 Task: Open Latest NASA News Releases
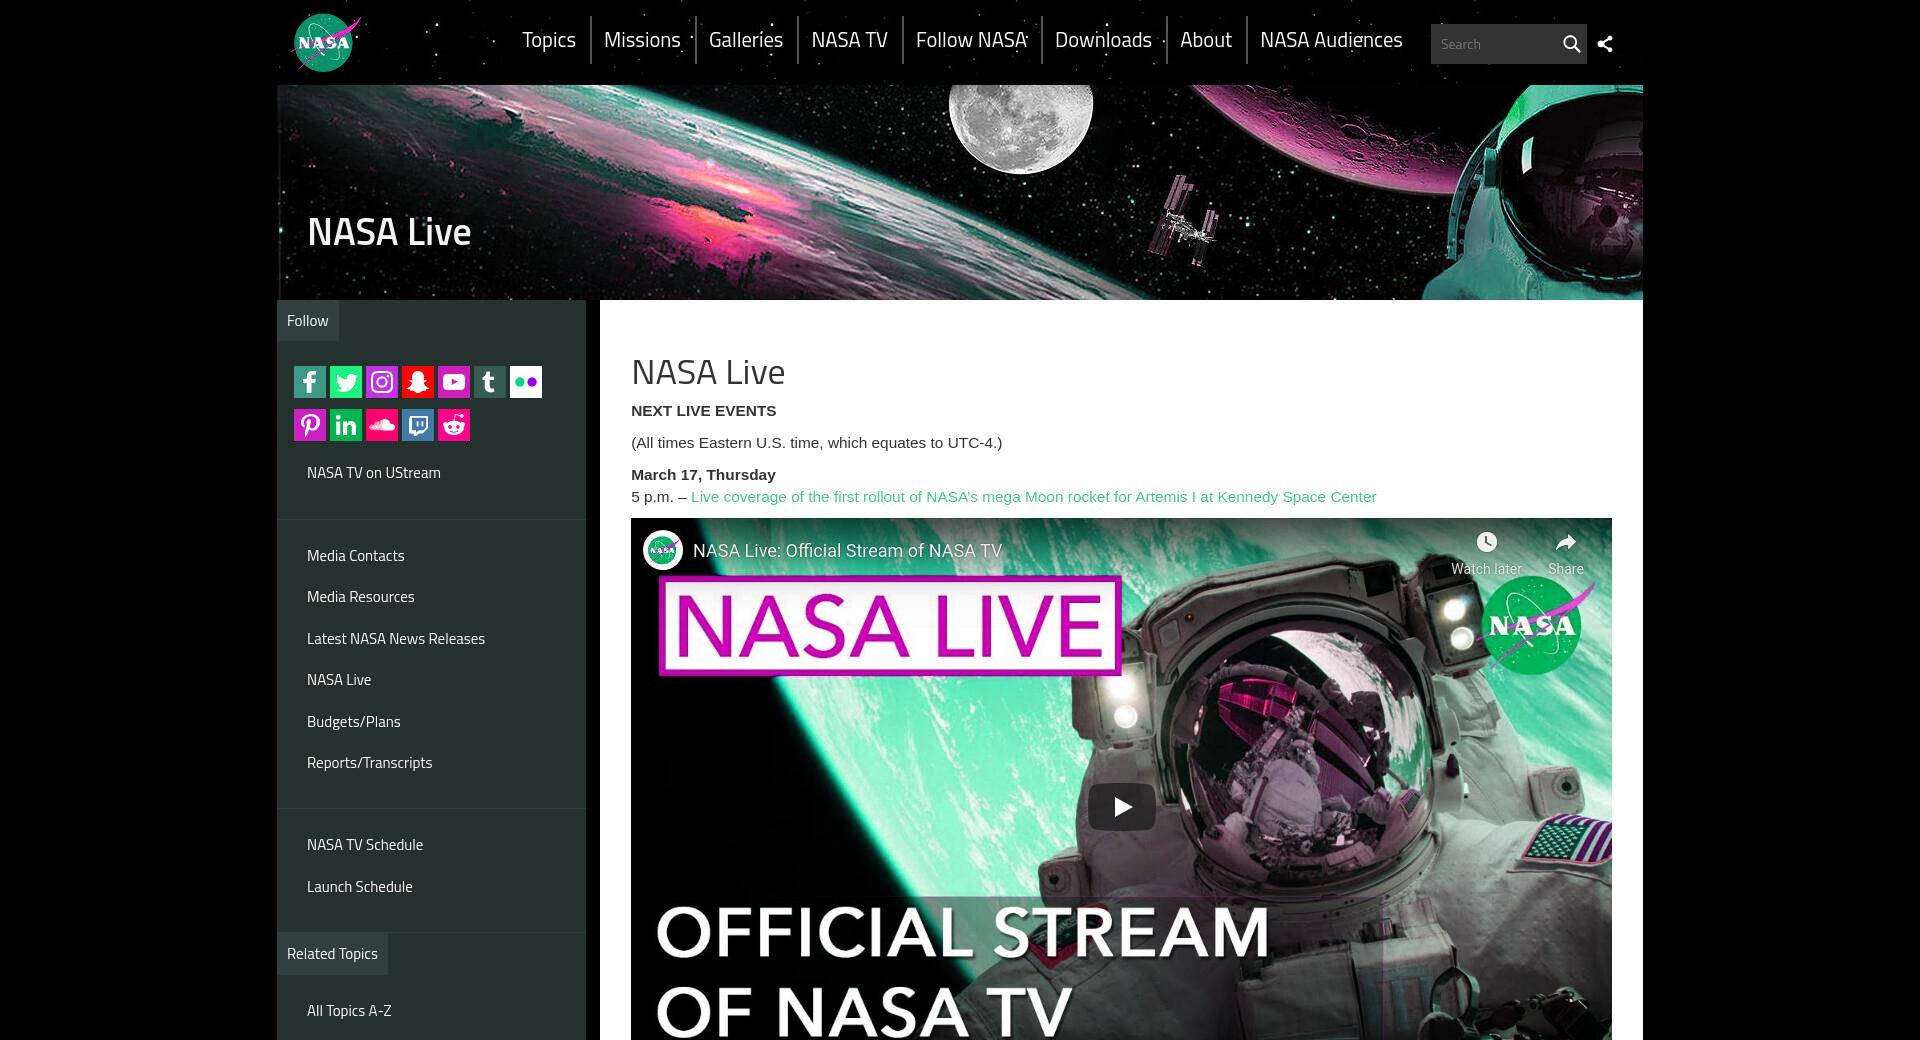(396, 639)
